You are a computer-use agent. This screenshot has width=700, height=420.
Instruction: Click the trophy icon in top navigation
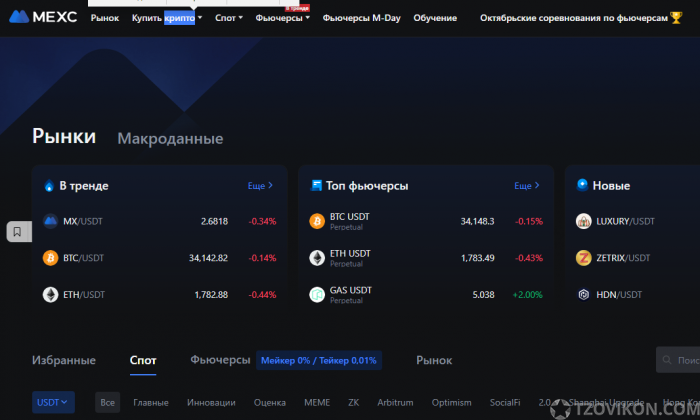(x=676, y=18)
